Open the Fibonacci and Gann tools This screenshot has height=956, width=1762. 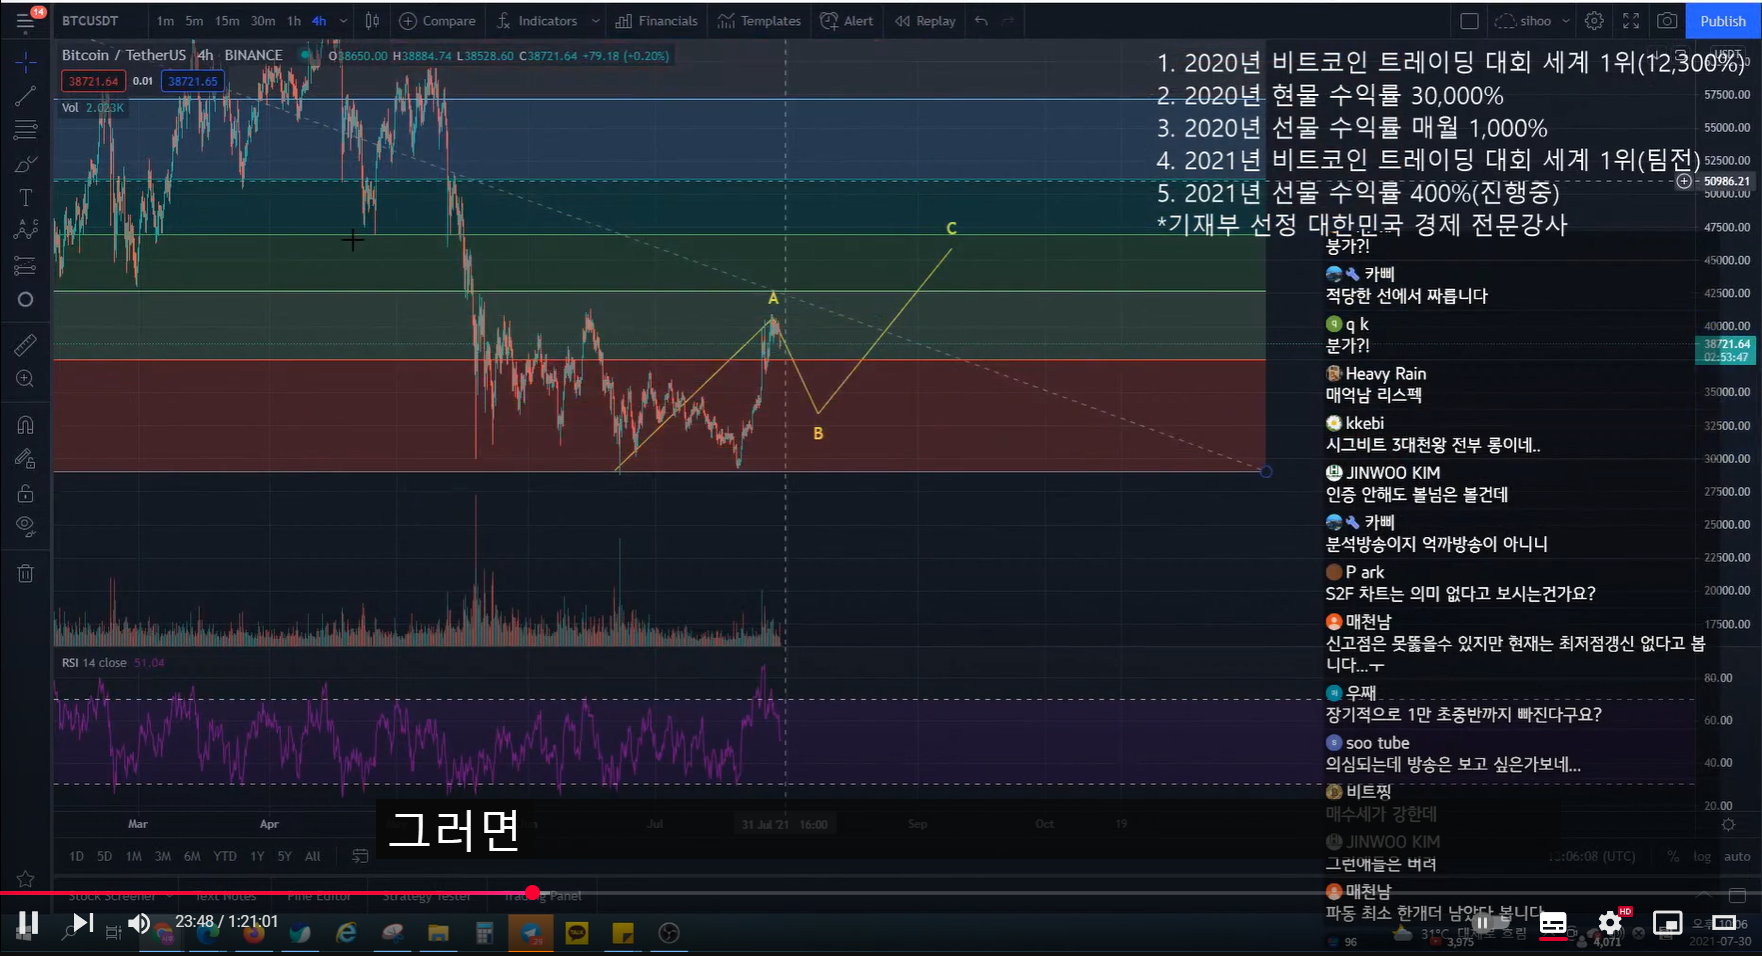coord(26,130)
